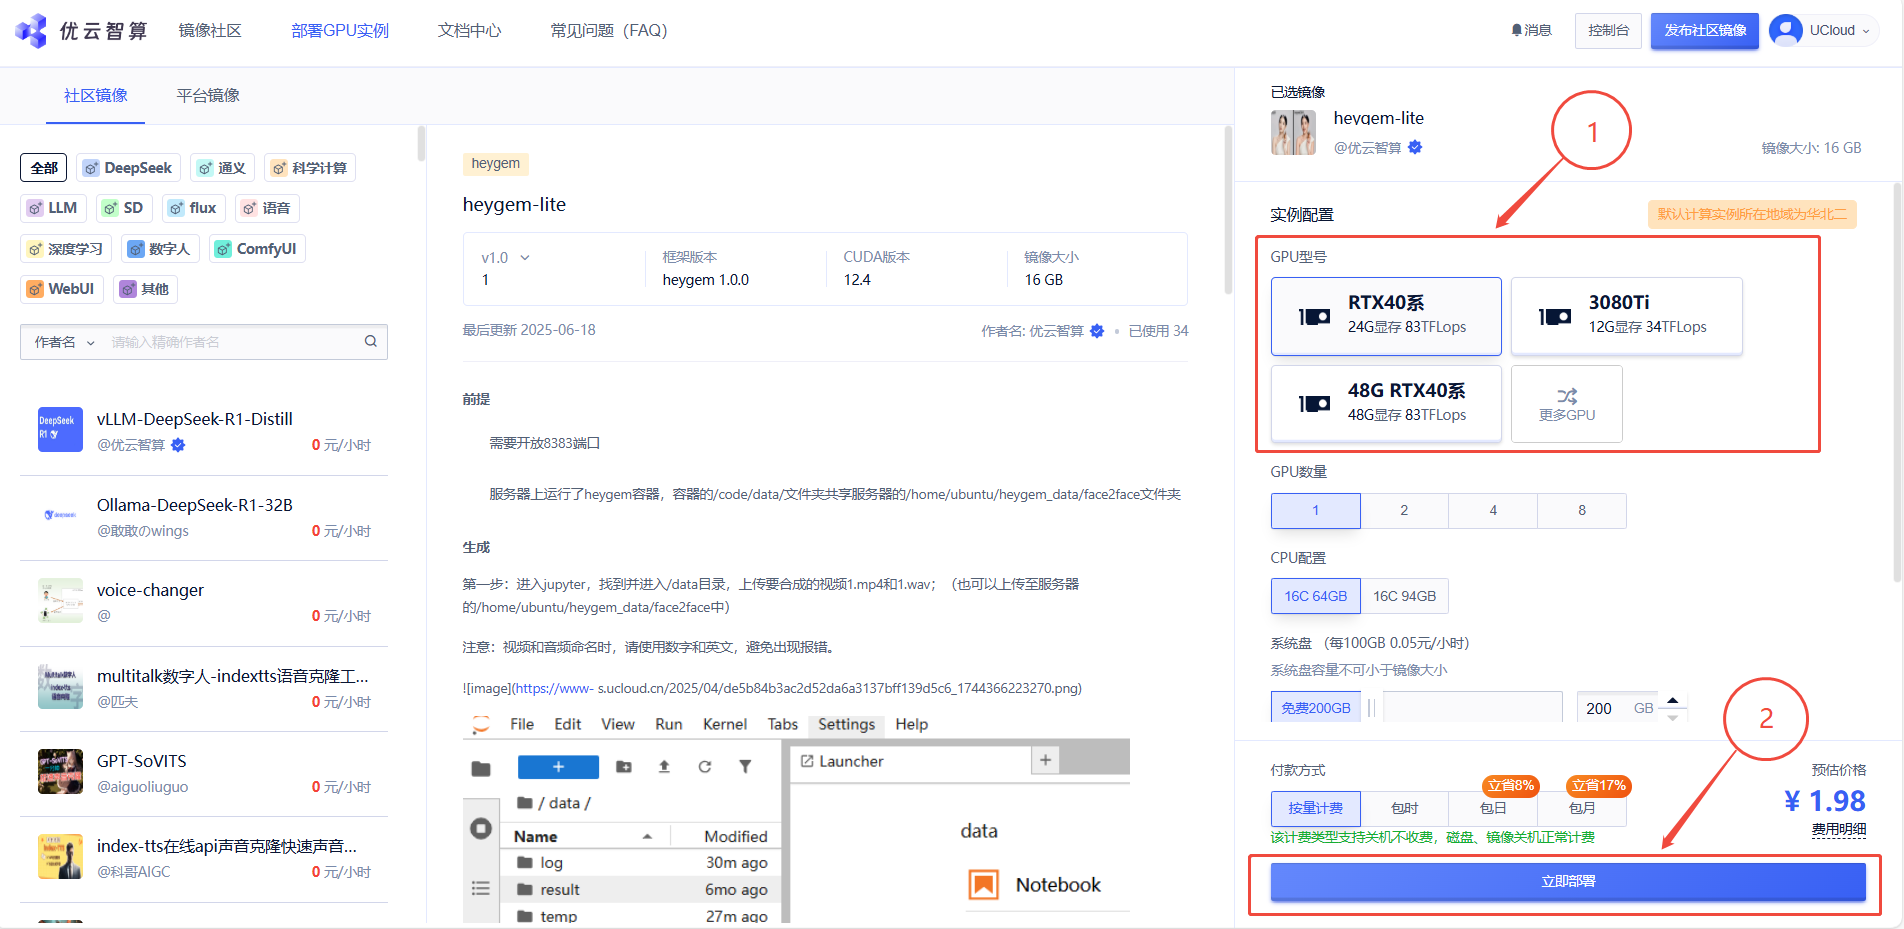Click the 优云智算 logo icon
Image resolution: width=1904 pixels, height=929 pixels.
tap(31, 30)
